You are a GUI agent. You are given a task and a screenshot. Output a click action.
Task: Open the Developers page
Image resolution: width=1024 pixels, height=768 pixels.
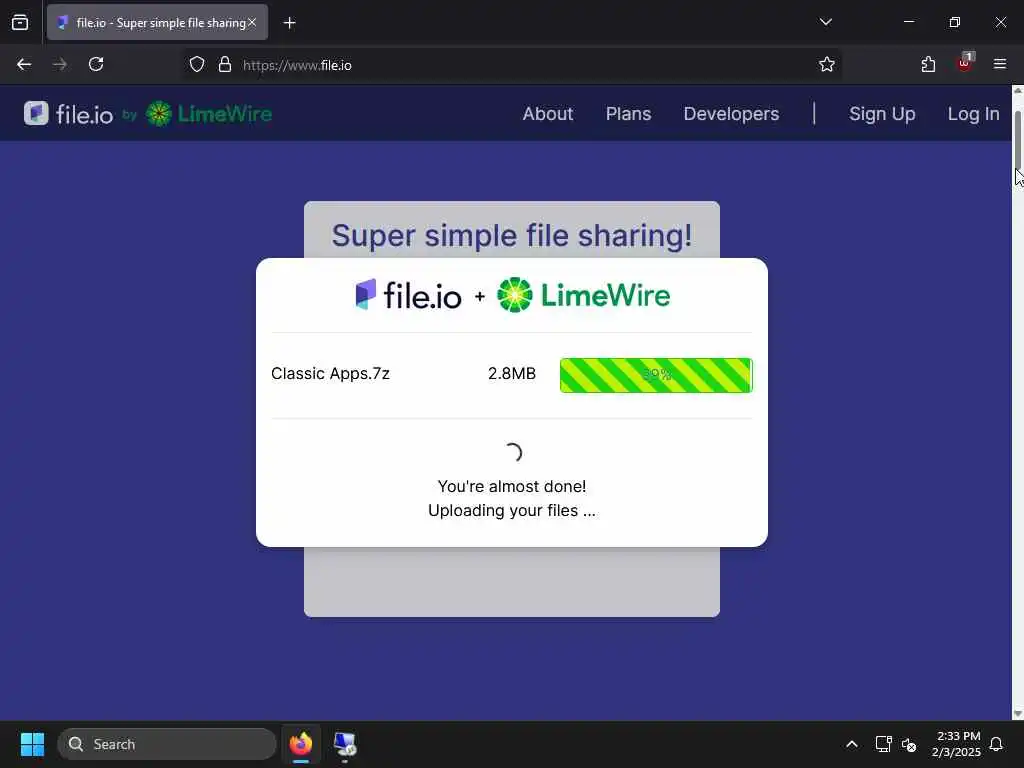(x=731, y=114)
